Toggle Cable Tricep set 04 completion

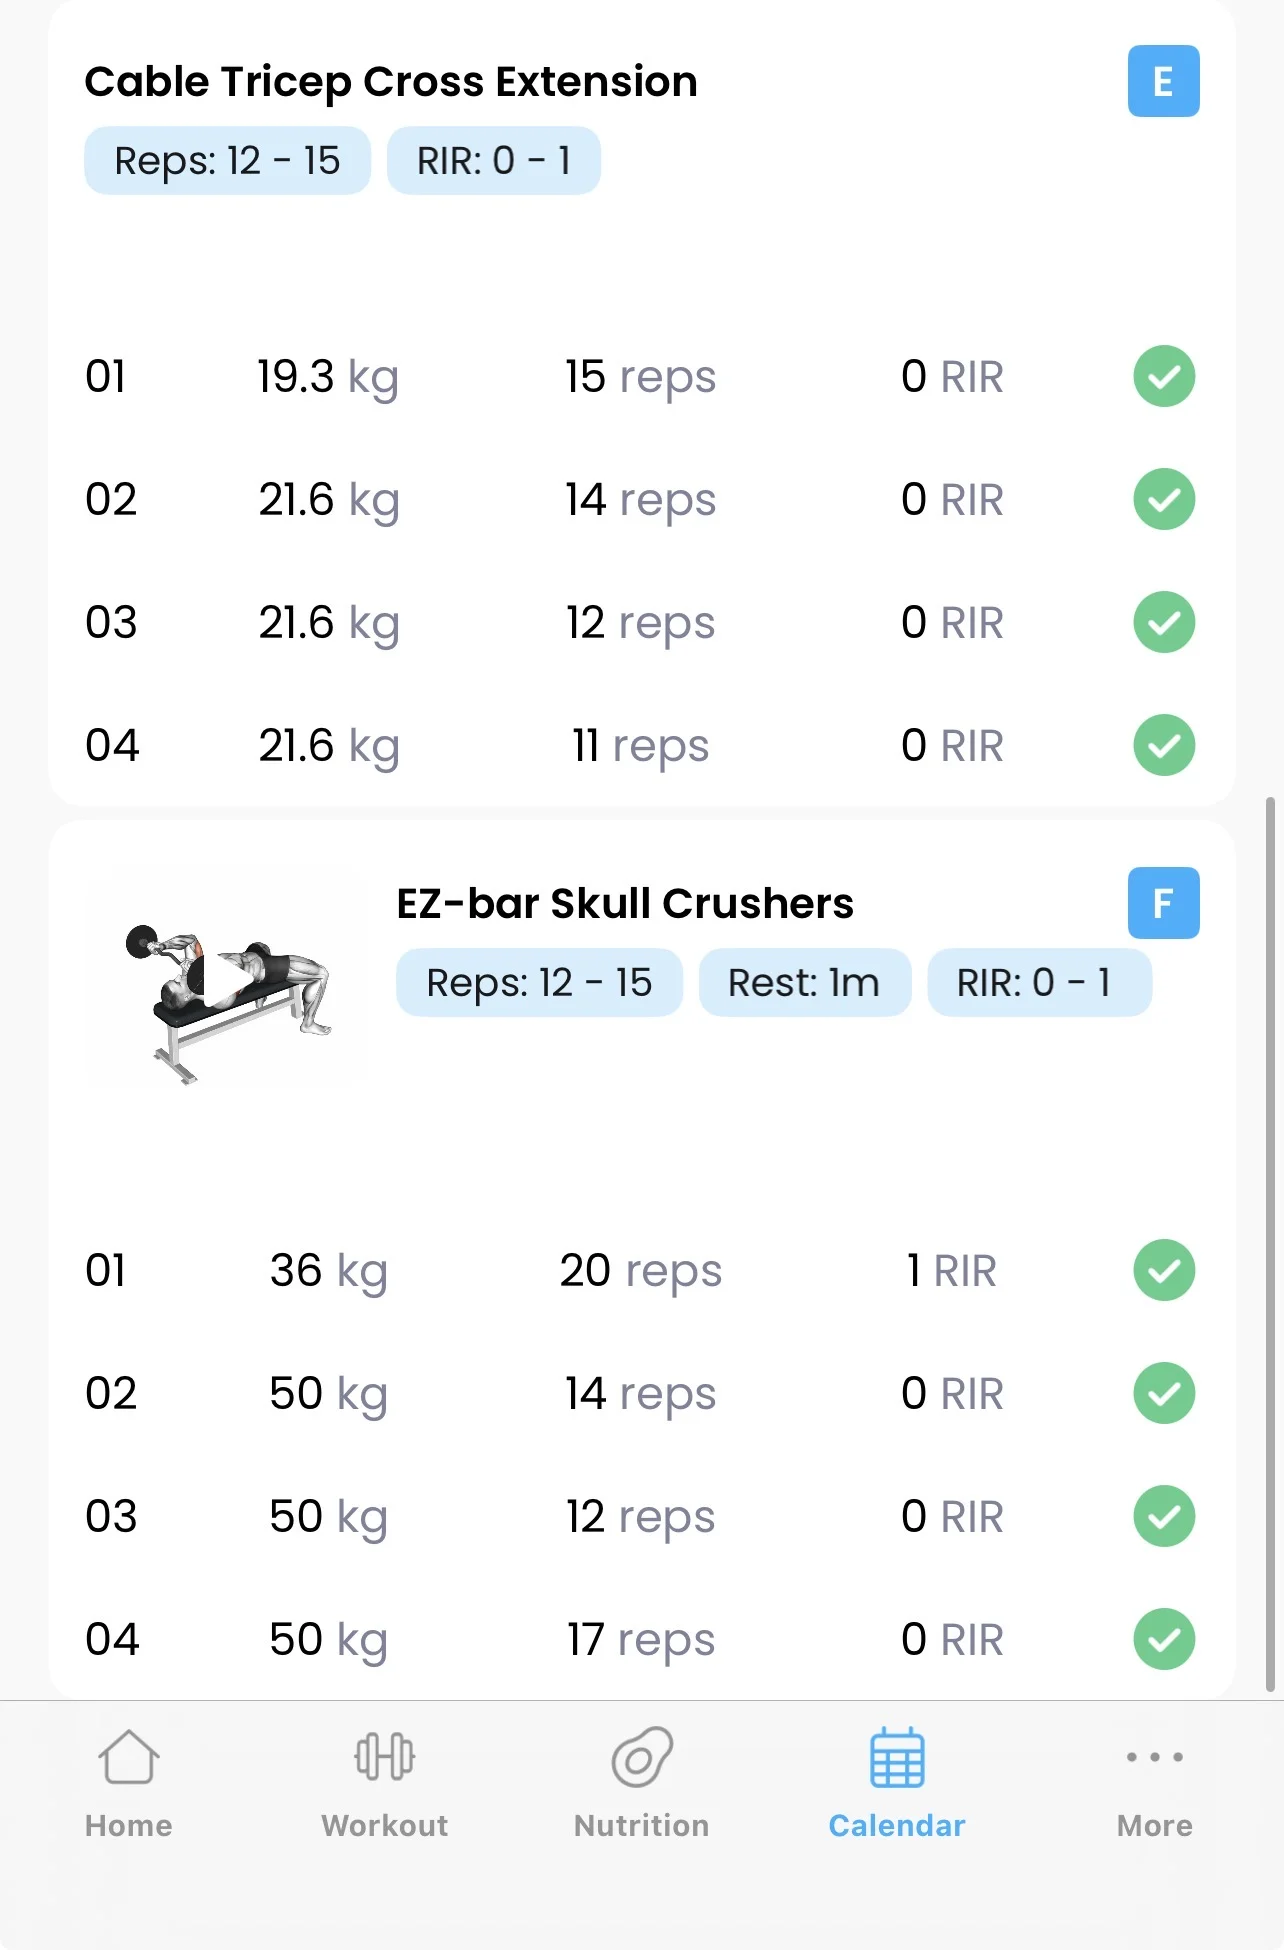point(1164,745)
